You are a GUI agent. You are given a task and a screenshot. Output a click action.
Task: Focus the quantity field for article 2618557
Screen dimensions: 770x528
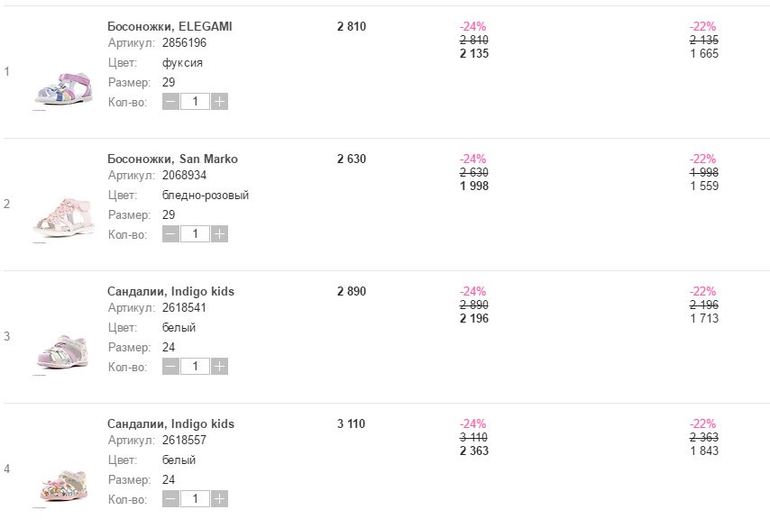point(195,499)
